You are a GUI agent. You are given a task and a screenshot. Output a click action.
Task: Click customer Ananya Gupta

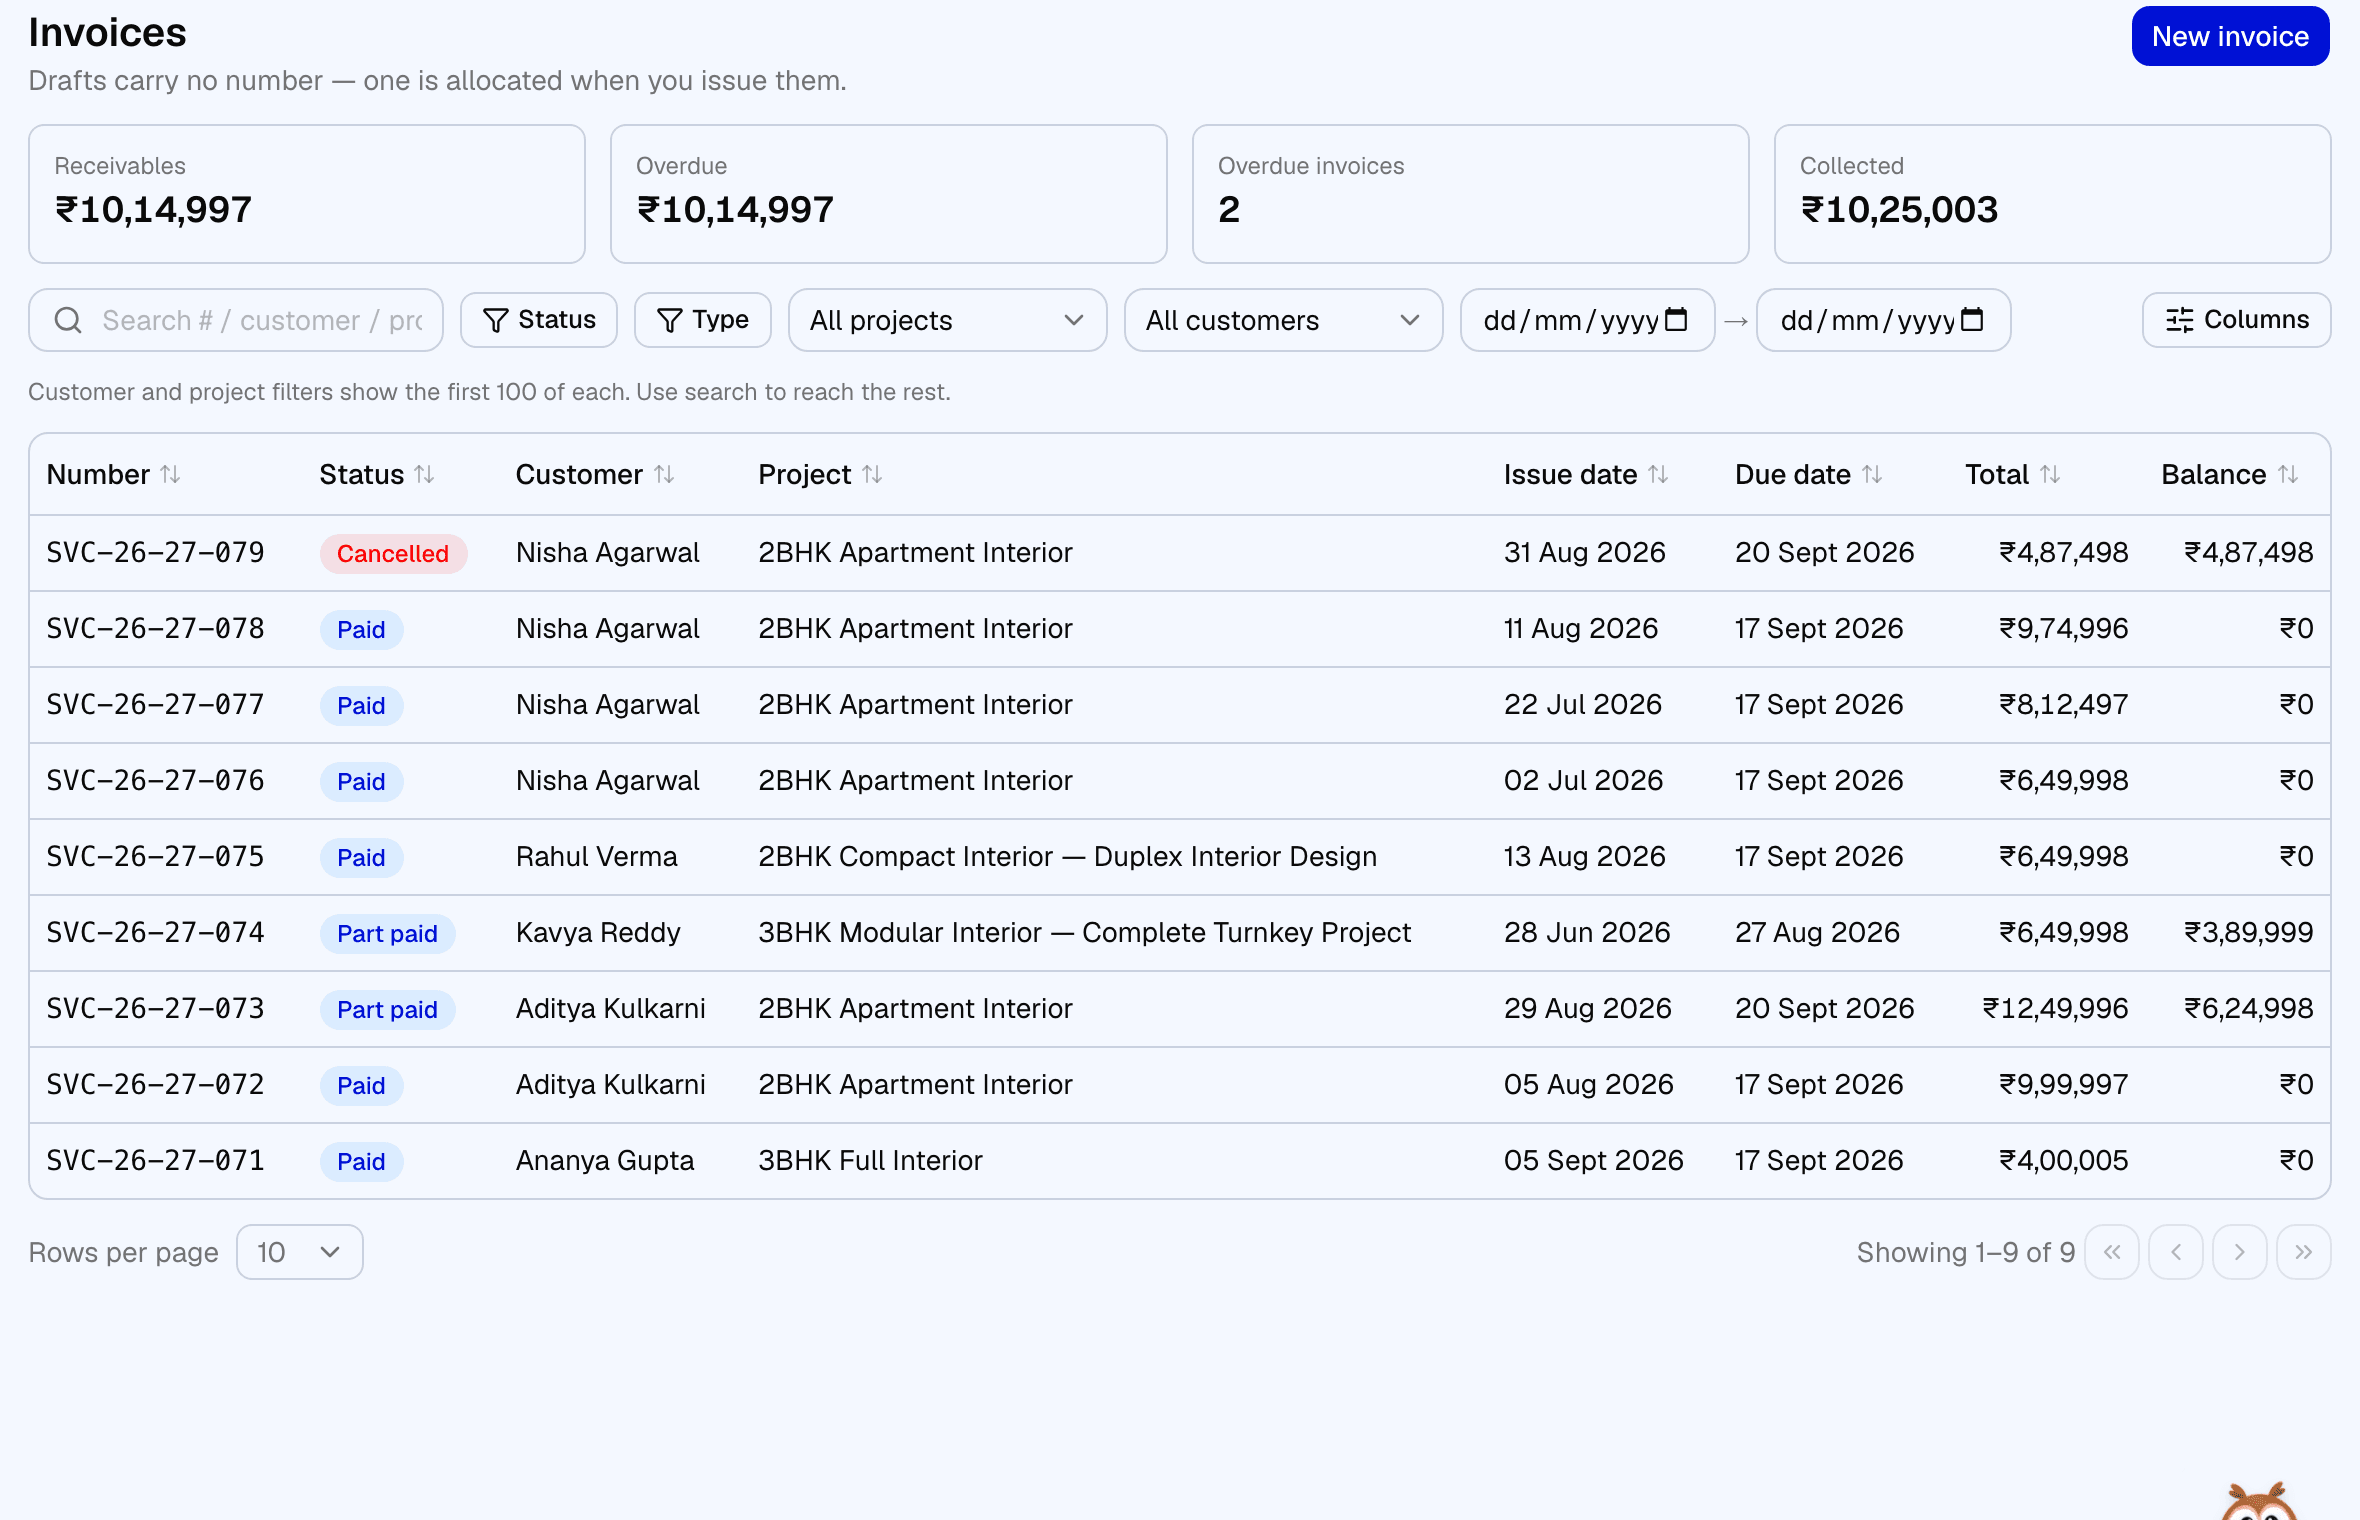click(x=605, y=1160)
